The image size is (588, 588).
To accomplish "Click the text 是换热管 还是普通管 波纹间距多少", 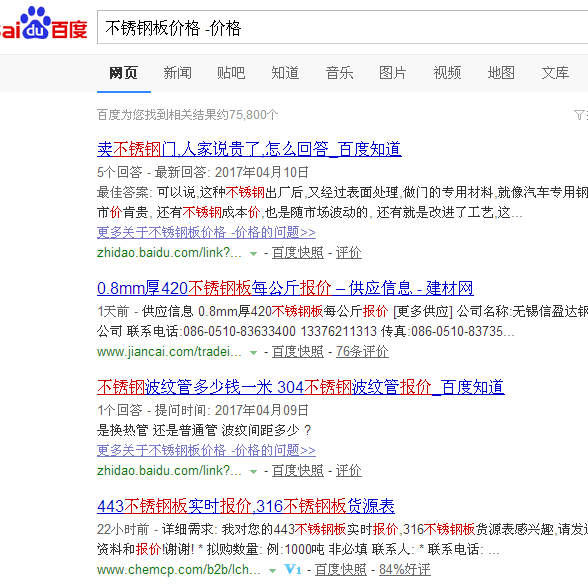I will point(204,430).
